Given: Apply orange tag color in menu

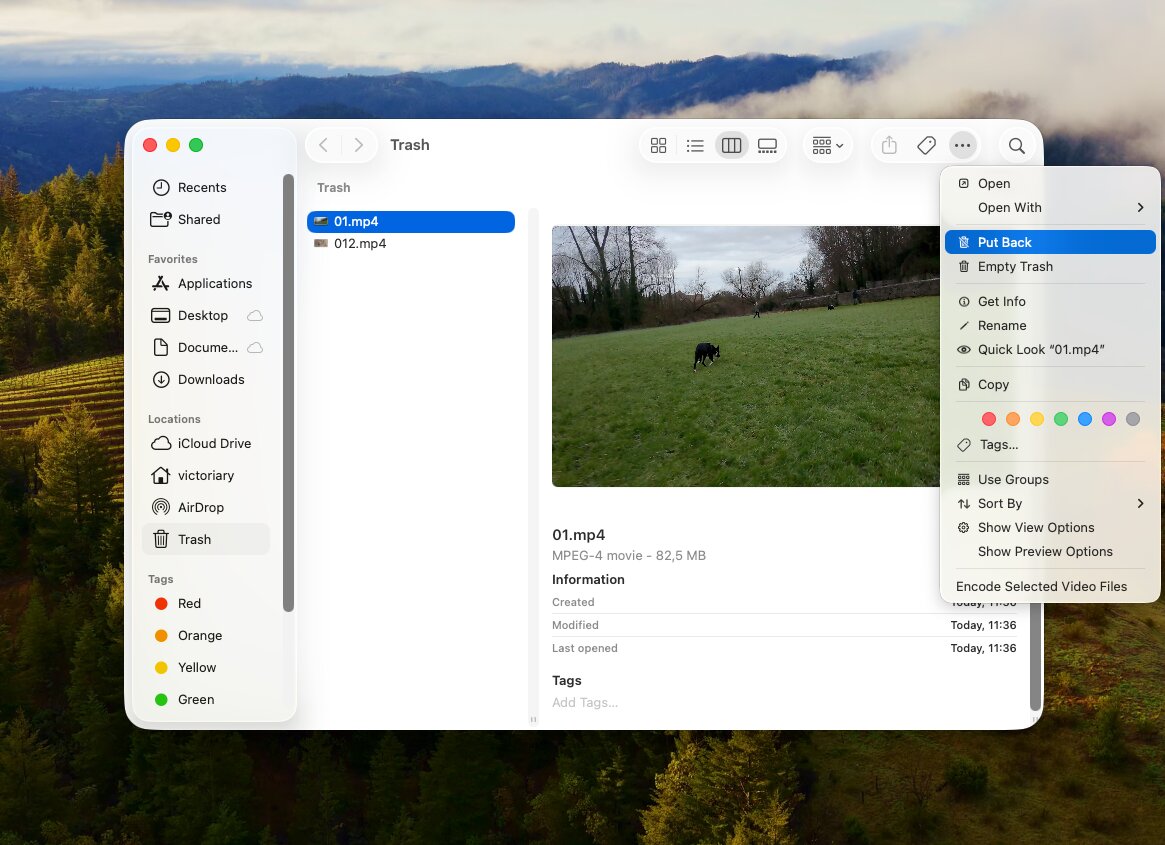Looking at the screenshot, I should pos(1013,419).
